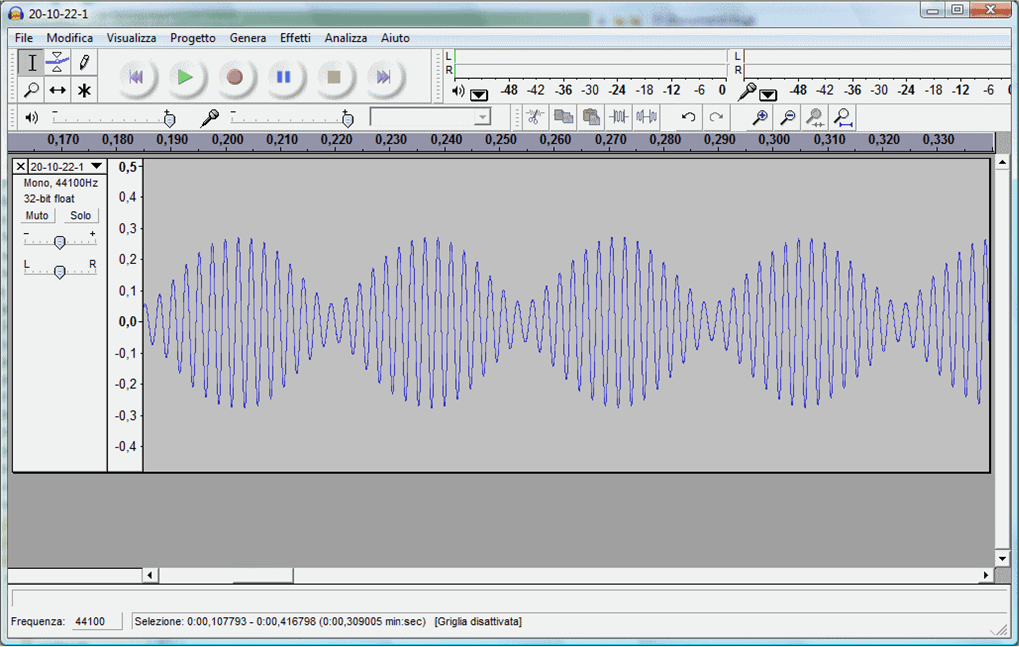The image size is (1019, 647).
Task: Open the recording meter dropdown arrow
Action: pos(768,95)
